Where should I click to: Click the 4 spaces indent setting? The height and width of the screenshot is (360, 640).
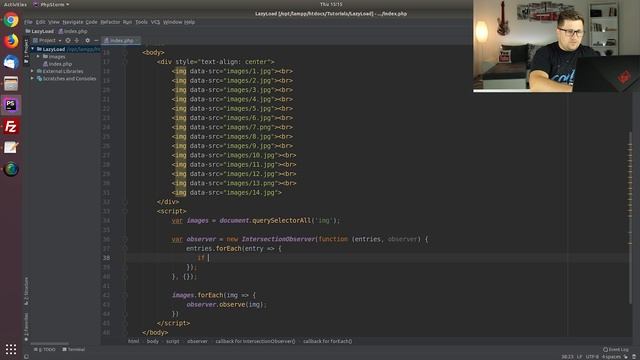(611, 357)
